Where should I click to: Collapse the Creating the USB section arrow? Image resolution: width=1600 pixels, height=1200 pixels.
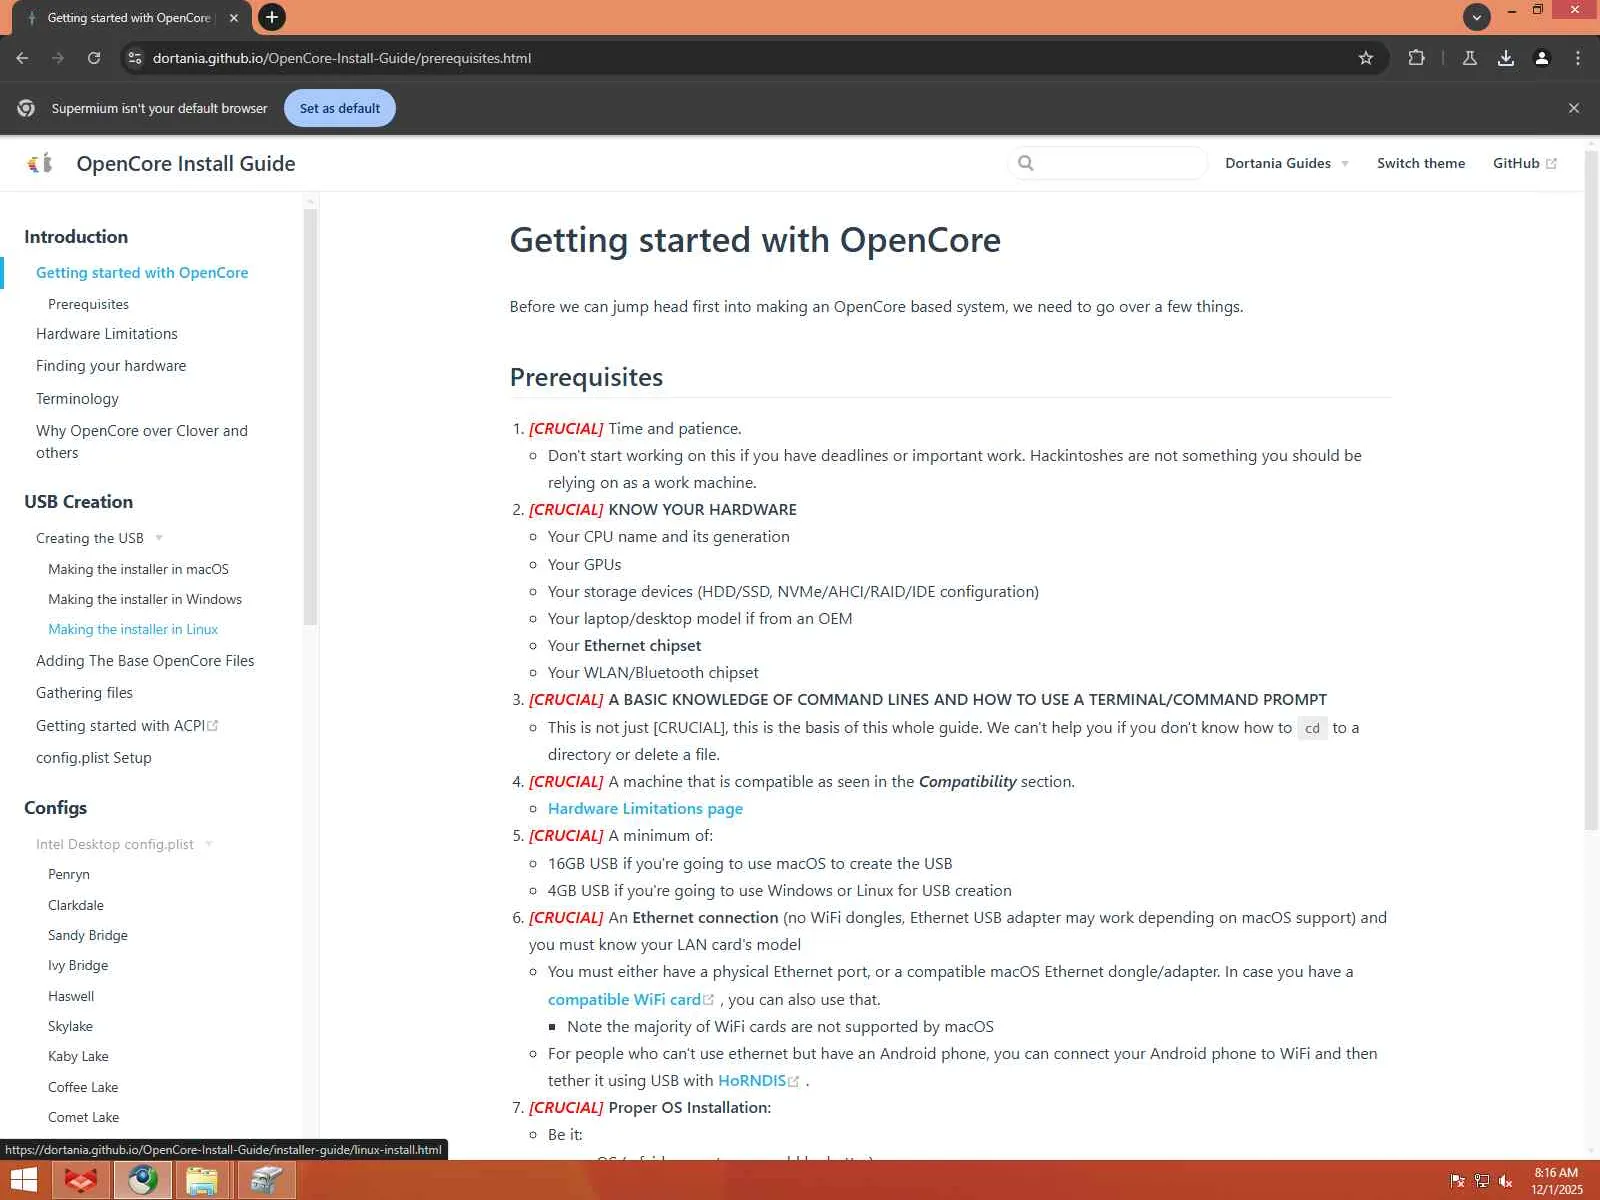[159, 538]
